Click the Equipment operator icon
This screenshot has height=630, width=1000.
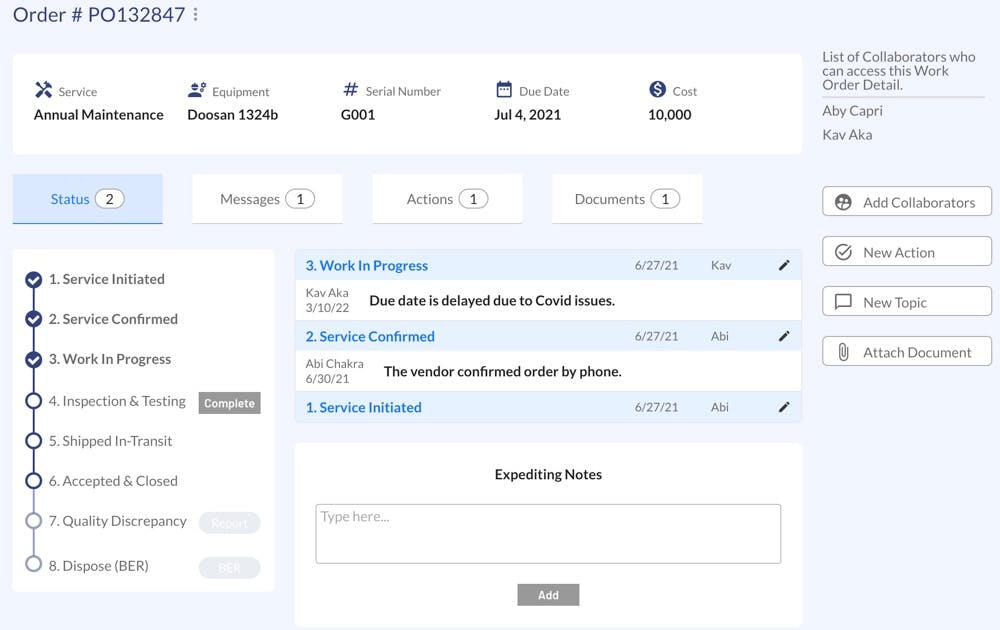tap(197, 90)
